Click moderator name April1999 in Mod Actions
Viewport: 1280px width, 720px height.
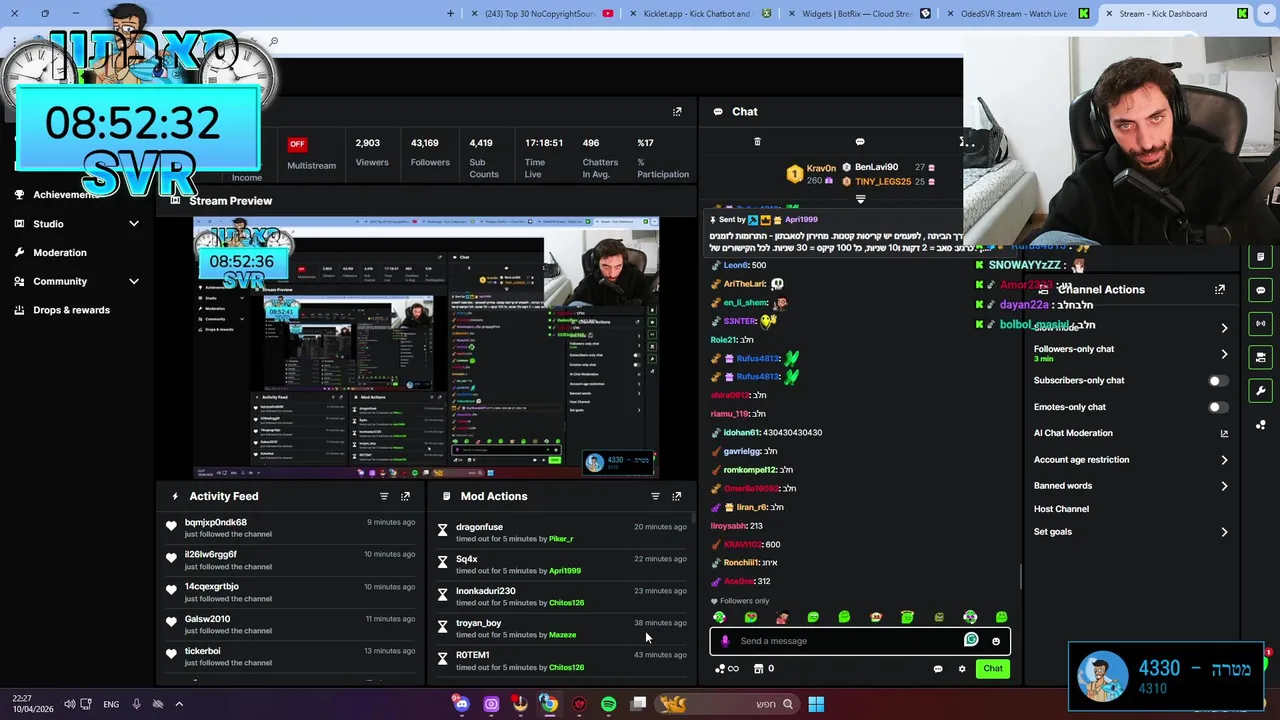pyautogui.click(x=565, y=571)
